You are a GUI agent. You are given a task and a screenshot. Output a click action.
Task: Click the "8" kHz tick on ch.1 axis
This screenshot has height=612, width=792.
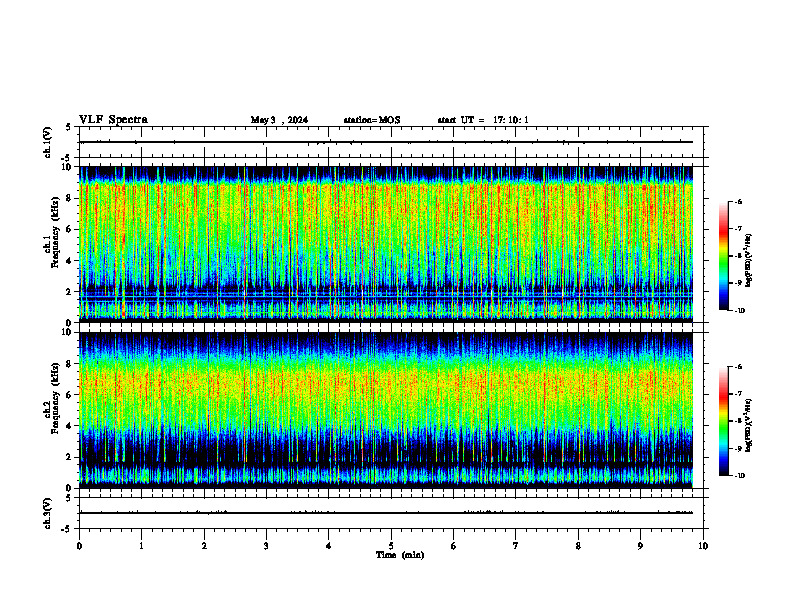point(69,198)
